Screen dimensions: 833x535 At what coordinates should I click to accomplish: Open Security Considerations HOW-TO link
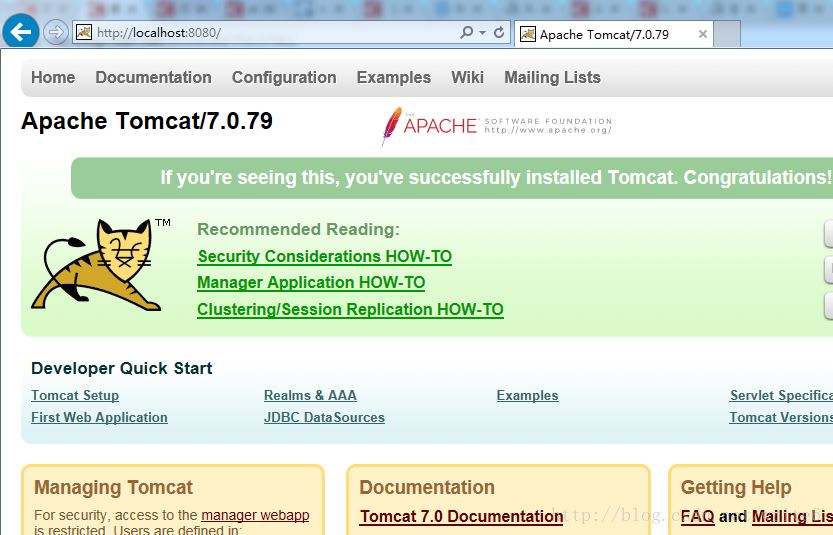(324, 257)
